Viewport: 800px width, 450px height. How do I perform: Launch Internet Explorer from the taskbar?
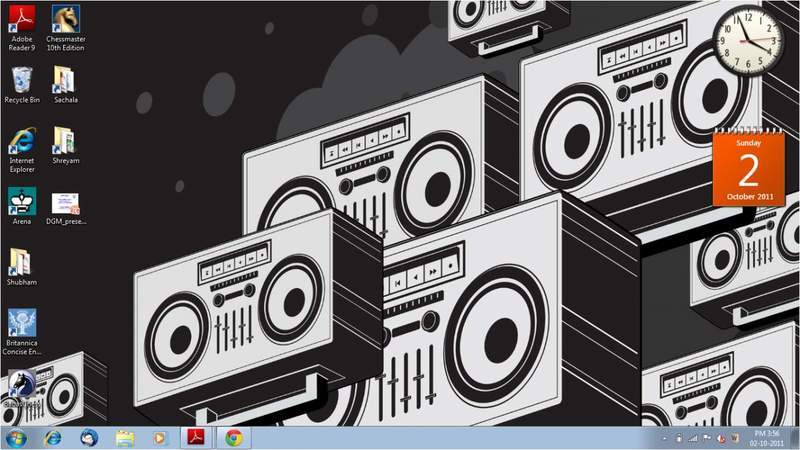click(52, 438)
